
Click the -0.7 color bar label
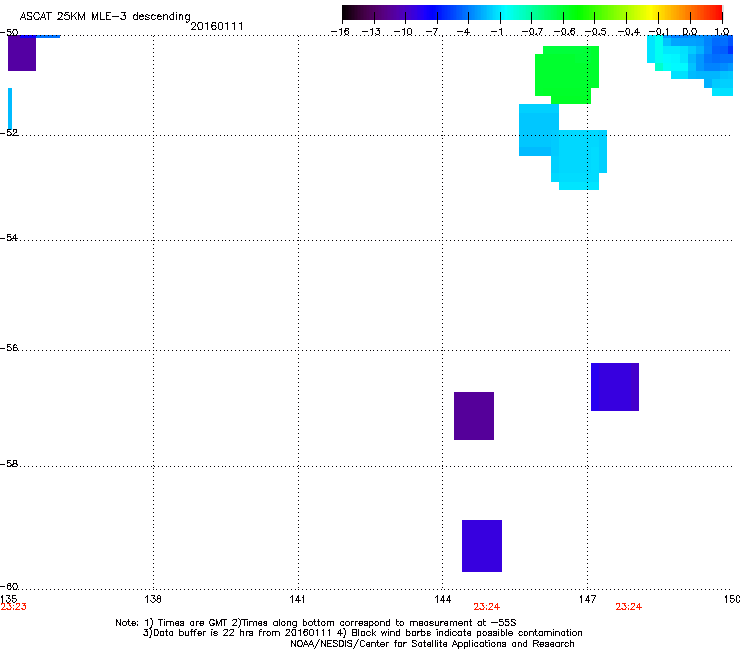click(532, 32)
